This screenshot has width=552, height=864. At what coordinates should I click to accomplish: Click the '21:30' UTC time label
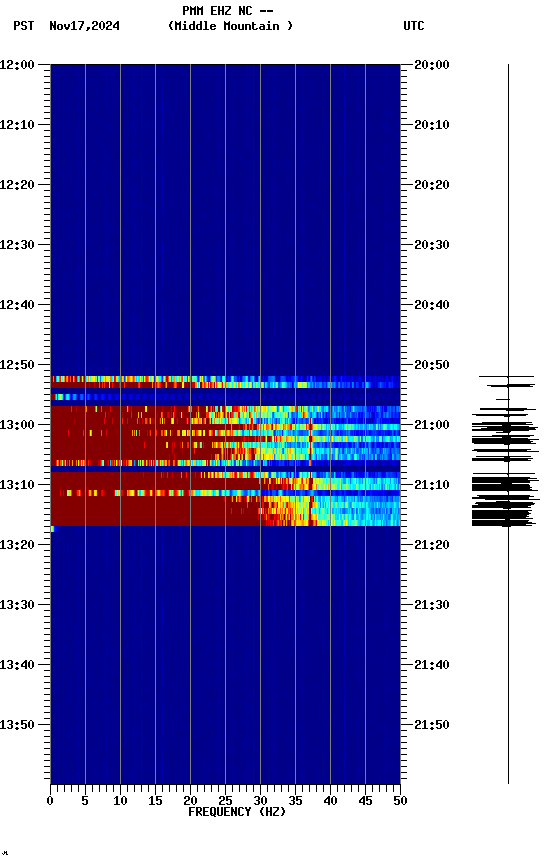click(x=432, y=605)
